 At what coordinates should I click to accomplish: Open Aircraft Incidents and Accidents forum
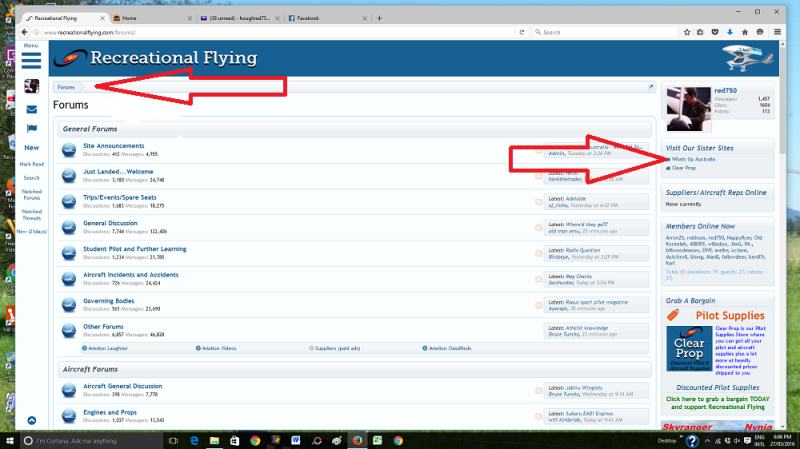click(131, 275)
